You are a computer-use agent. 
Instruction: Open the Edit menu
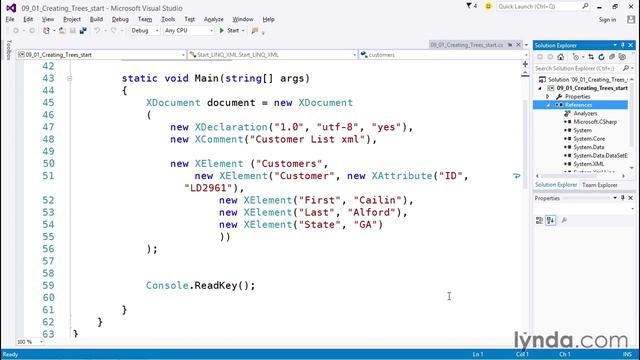28,19
